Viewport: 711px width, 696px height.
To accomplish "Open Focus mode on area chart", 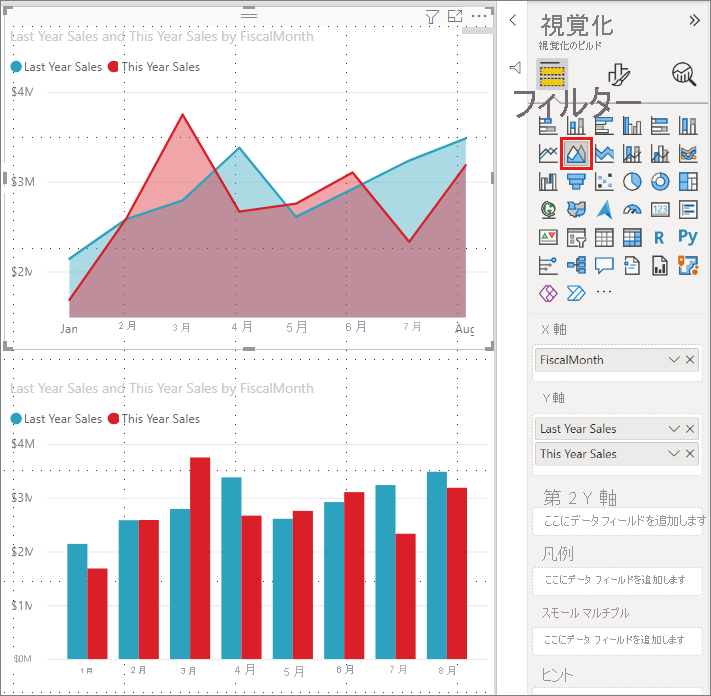I will 455,16.
